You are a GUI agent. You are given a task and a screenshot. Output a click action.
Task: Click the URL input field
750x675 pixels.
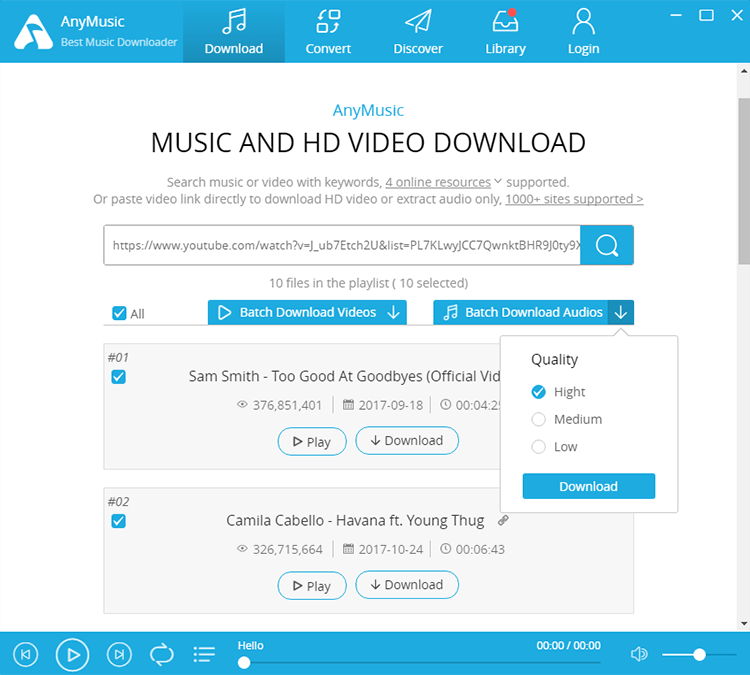tap(342, 245)
